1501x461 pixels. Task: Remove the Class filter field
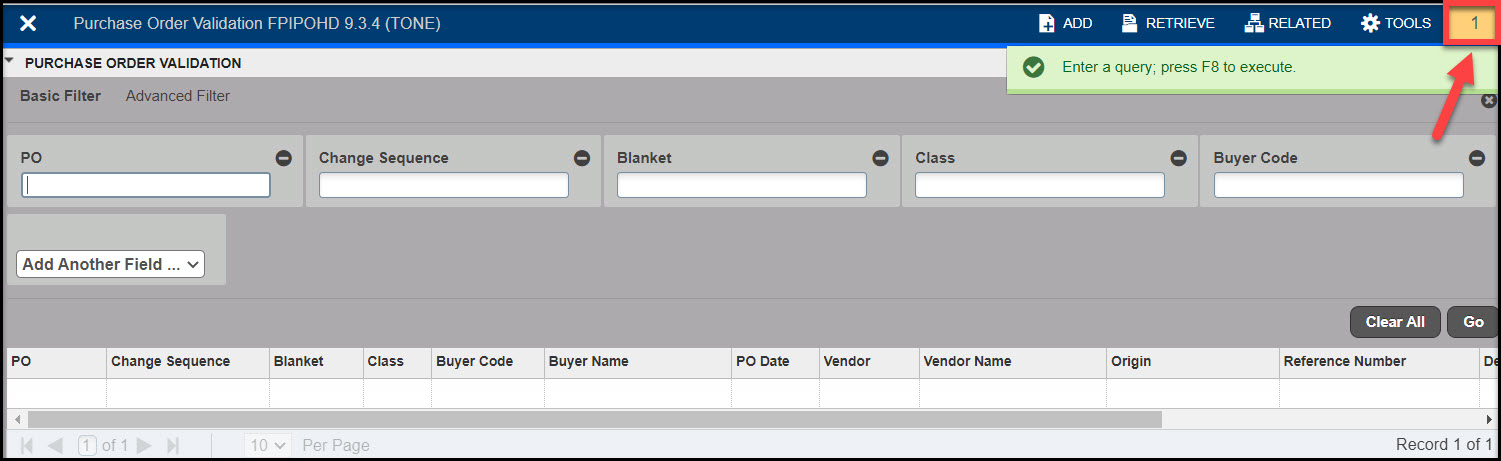coord(1178,158)
